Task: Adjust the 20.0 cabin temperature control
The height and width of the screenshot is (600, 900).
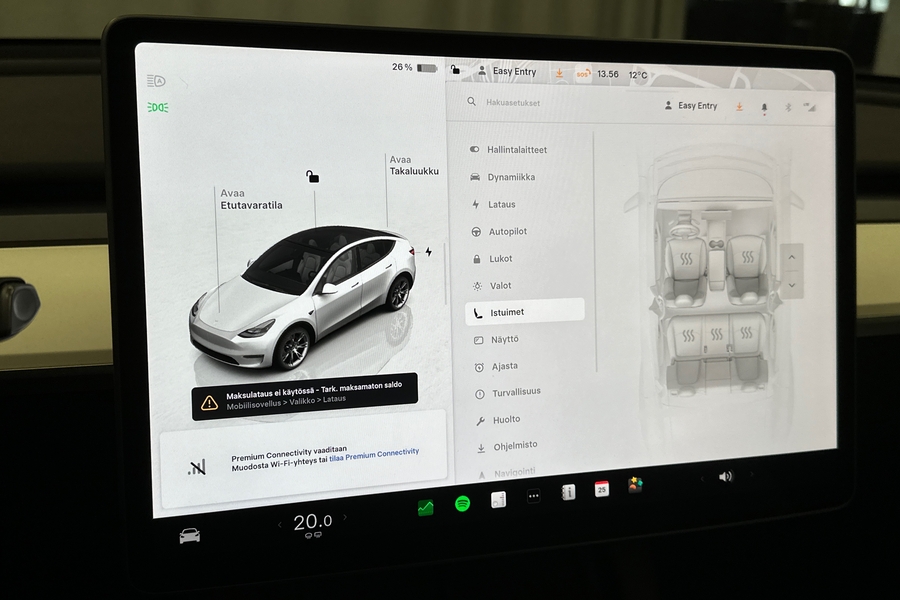Action: [313, 520]
